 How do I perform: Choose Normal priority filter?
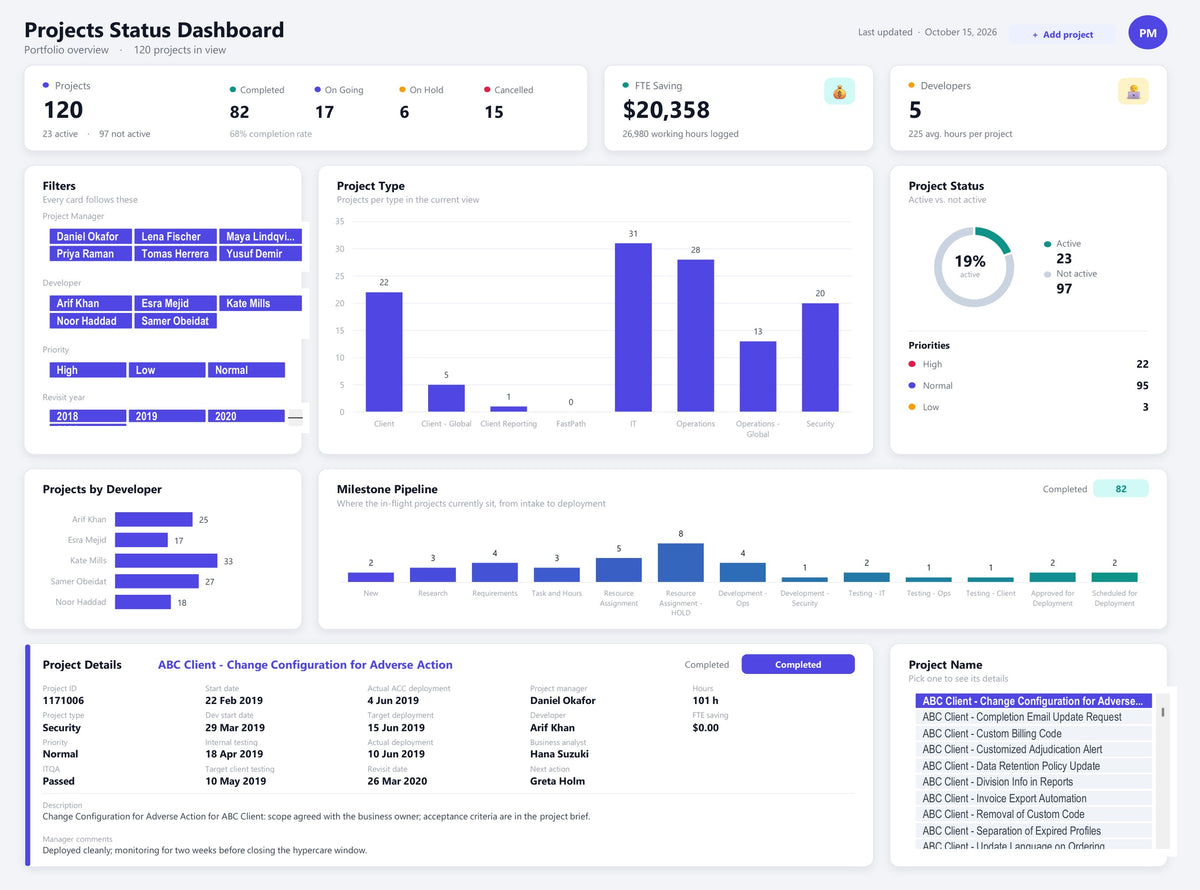point(246,370)
